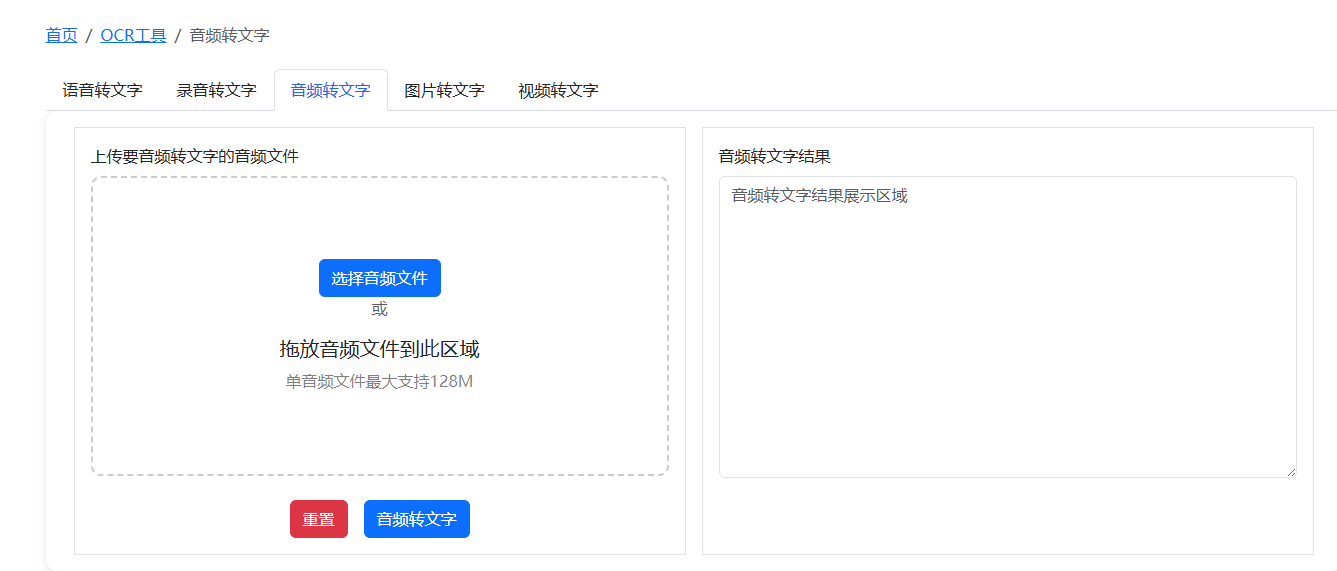Click the 或 text below the select button
The width and height of the screenshot is (1337, 571).
point(380,309)
